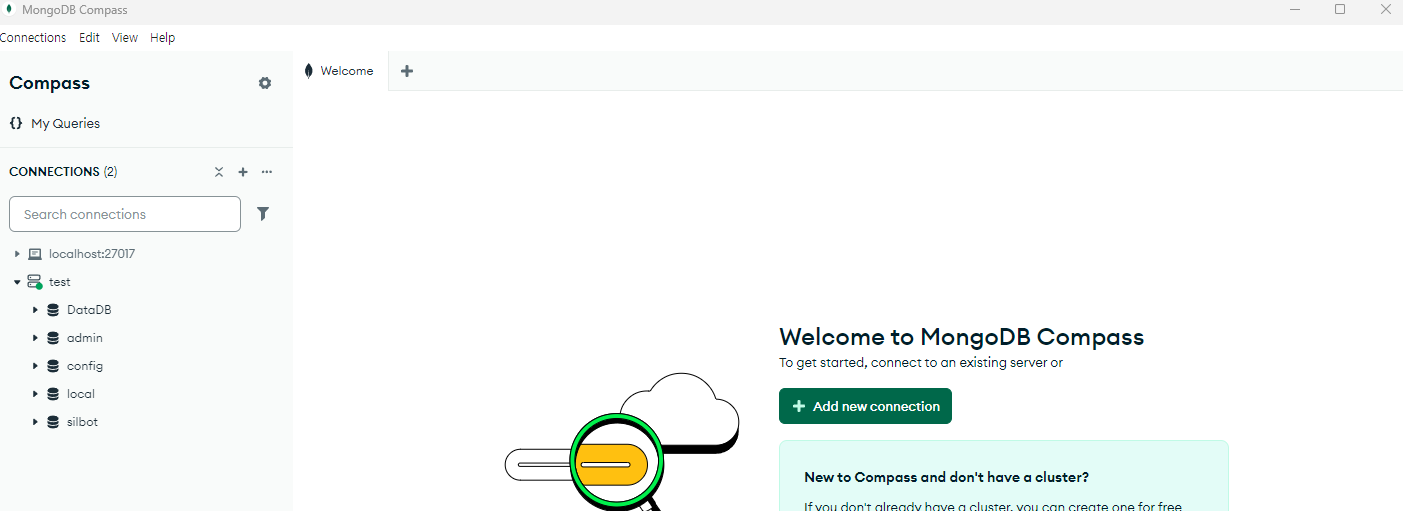The image size is (1403, 511).
Task: Minimize the MongoDB Compass window
Action: [x=1295, y=10]
